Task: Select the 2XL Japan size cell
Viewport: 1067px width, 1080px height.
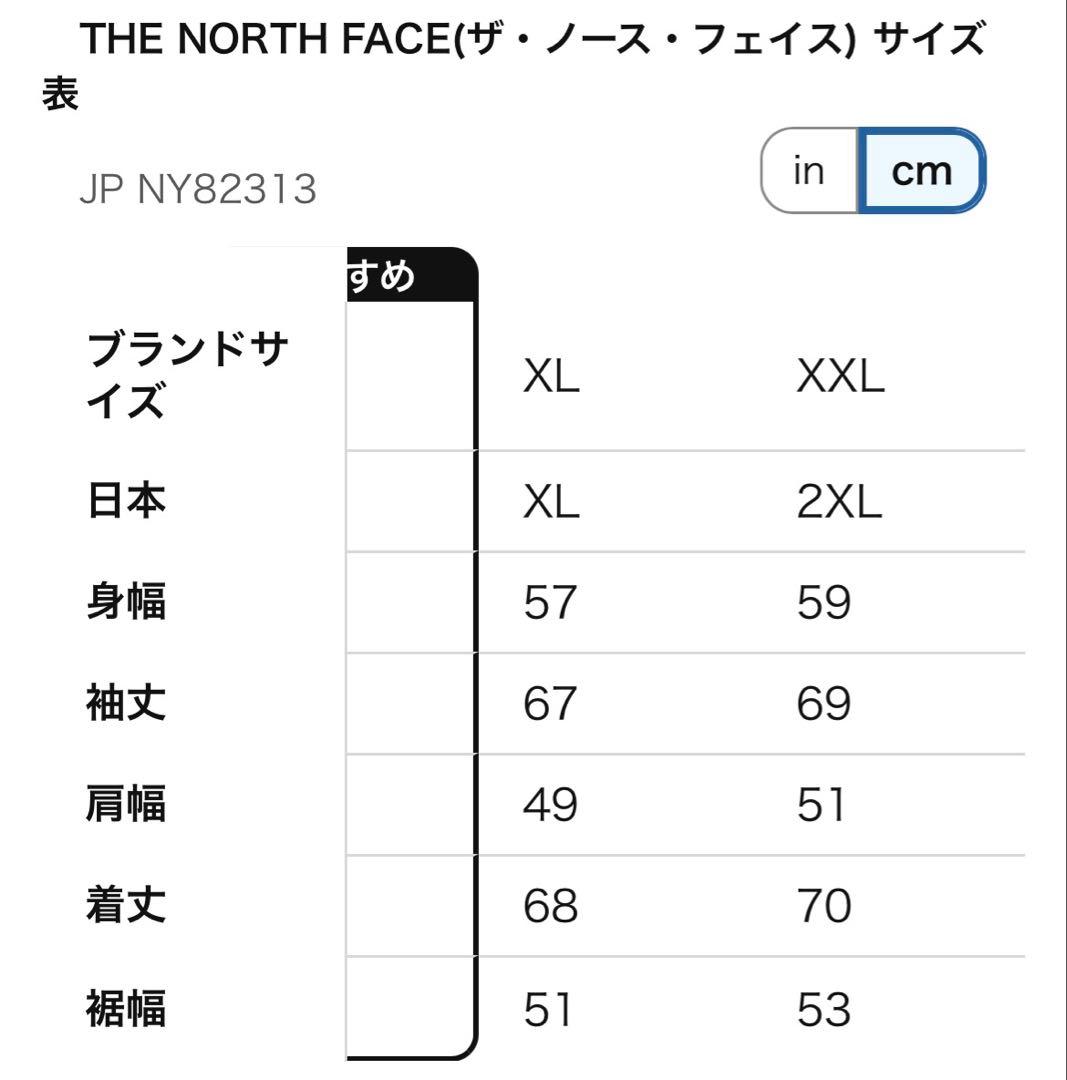Action: (x=839, y=501)
